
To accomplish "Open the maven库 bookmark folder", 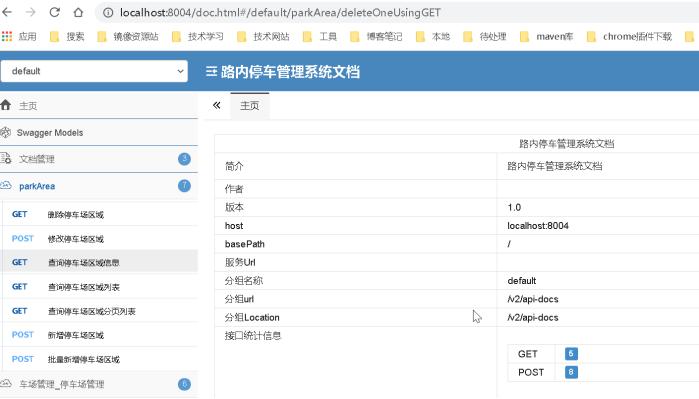I will 547,37.
